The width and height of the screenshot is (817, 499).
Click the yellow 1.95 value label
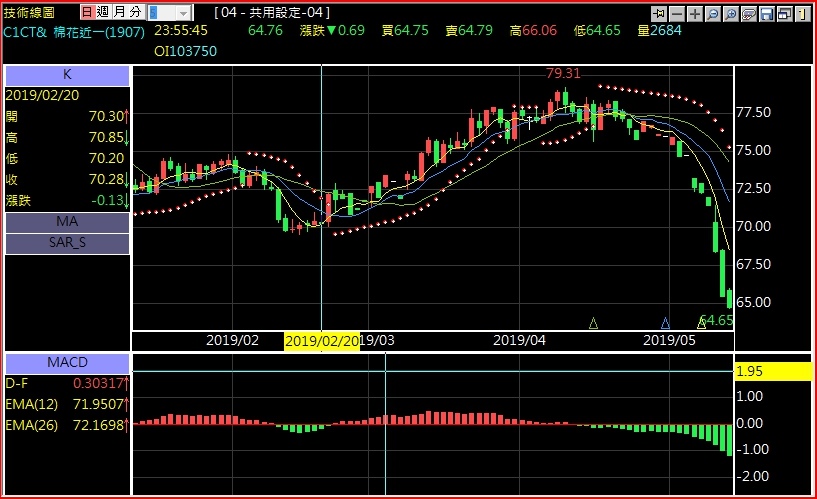tap(773, 371)
